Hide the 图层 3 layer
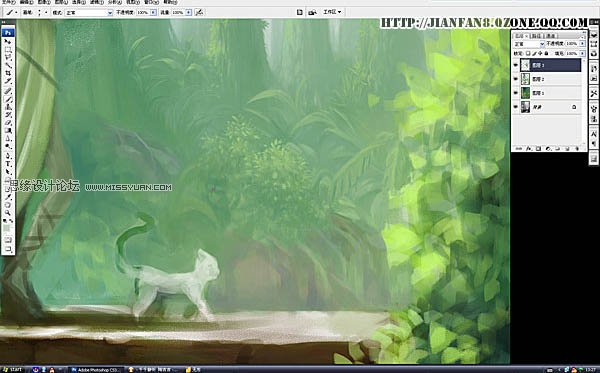 [515, 65]
